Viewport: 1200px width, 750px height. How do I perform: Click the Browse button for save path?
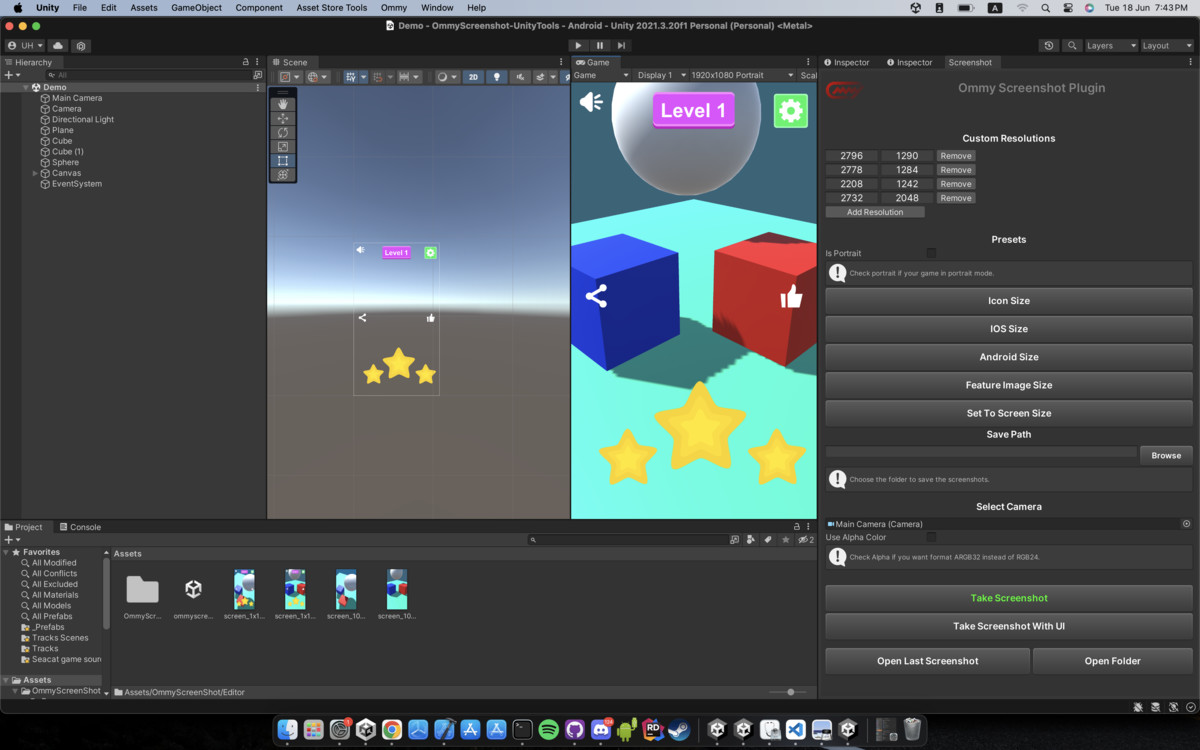pos(1166,455)
